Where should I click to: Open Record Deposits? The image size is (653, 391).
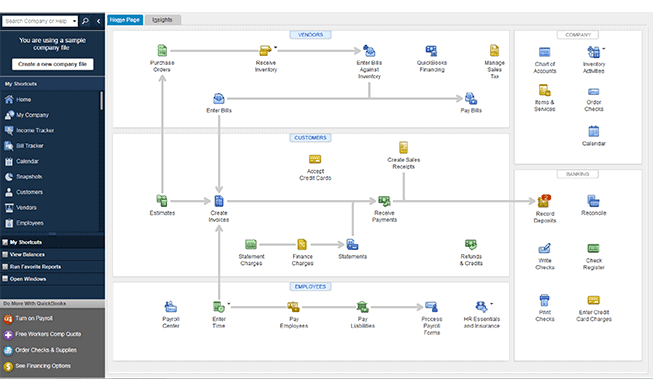tap(544, 201)
